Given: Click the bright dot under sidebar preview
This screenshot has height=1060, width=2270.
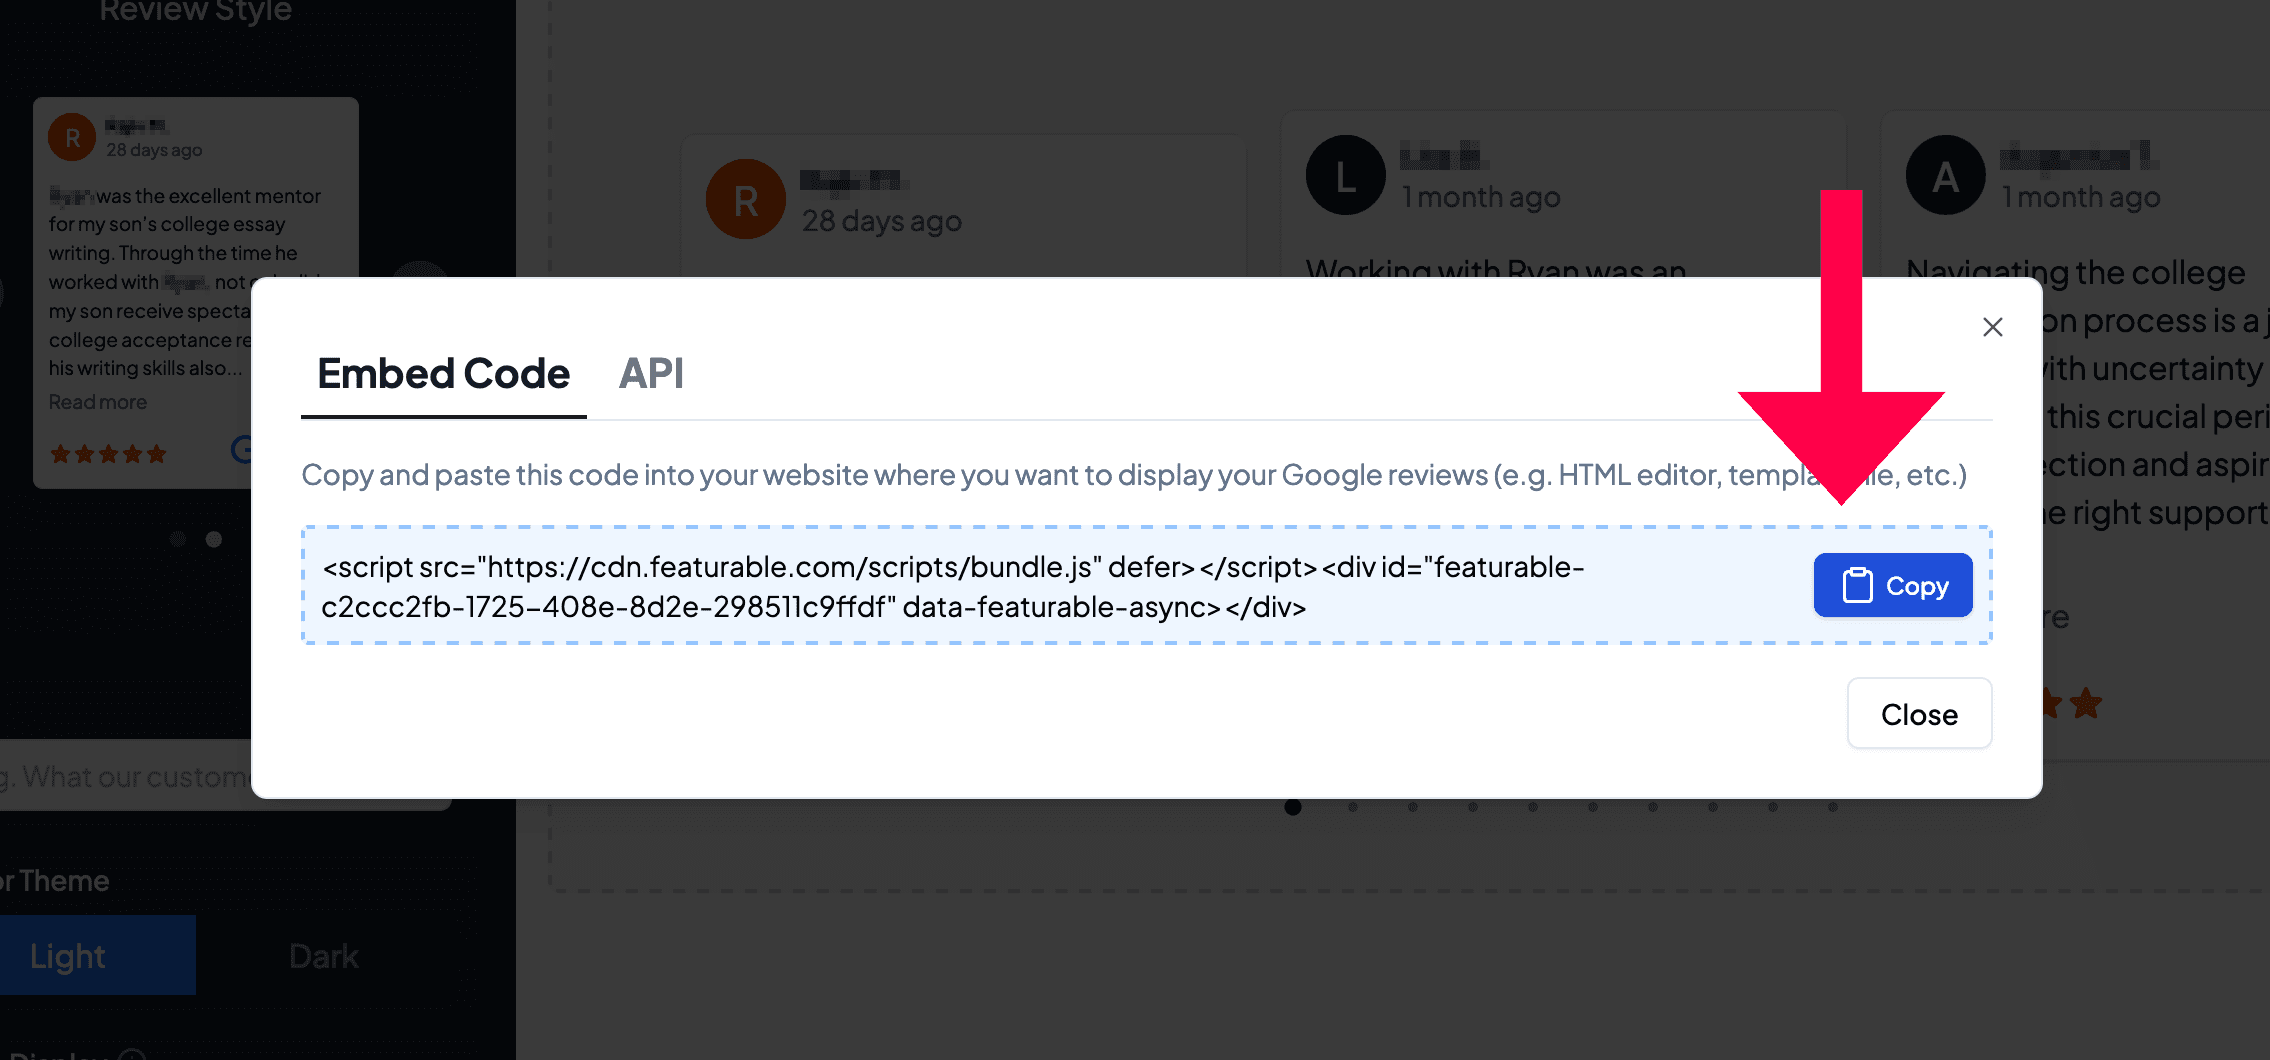Looking at the screenshot, I should [213, 539].
